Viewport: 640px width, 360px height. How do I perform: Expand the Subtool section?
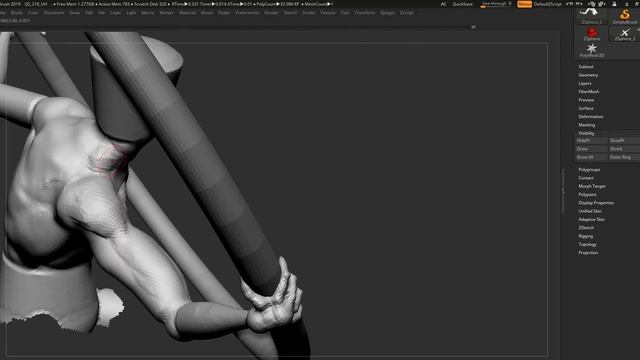coord(586,67)
